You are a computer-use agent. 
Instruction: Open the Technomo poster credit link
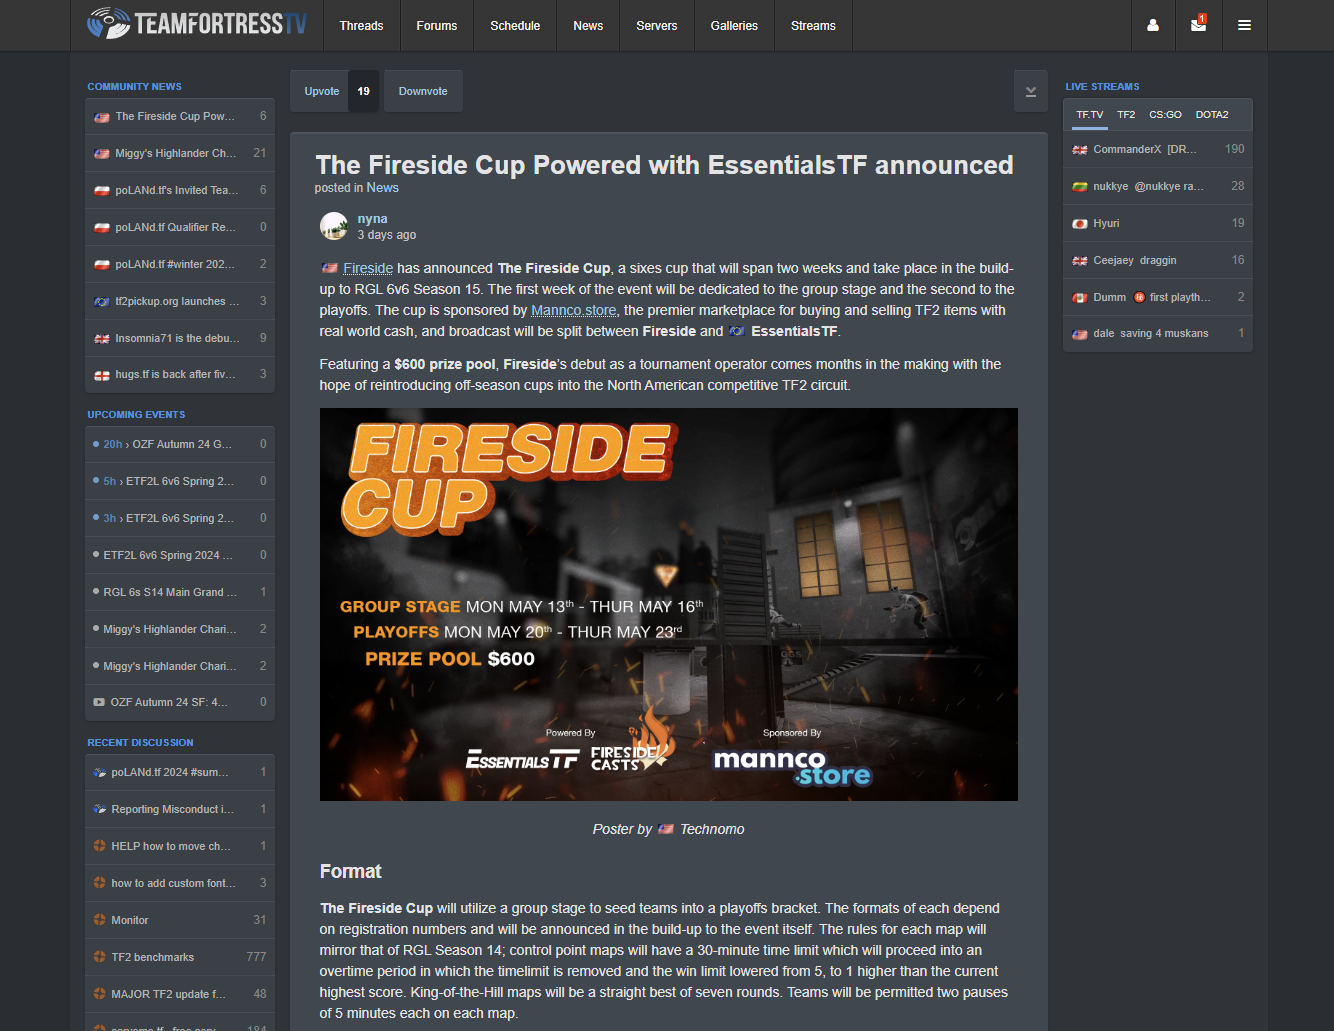(712, 829)
